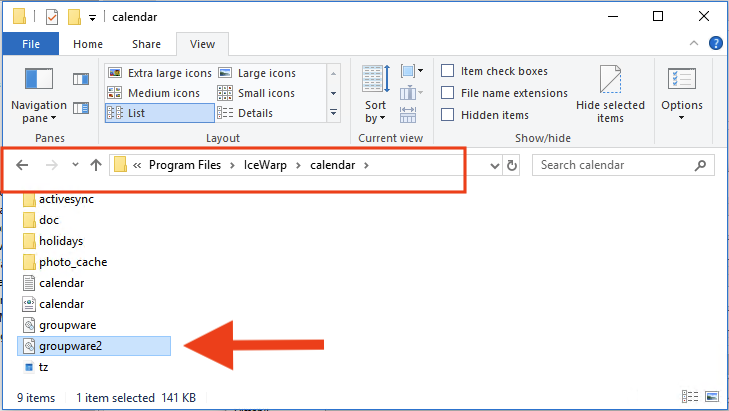
Task: Expand hidden path chevrons in address bar
Action: point(137,165)
